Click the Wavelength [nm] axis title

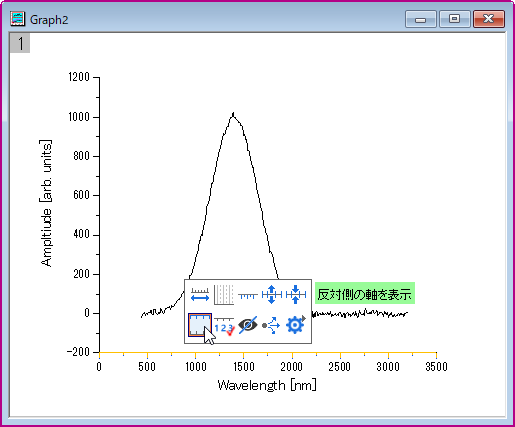(267, 385)
